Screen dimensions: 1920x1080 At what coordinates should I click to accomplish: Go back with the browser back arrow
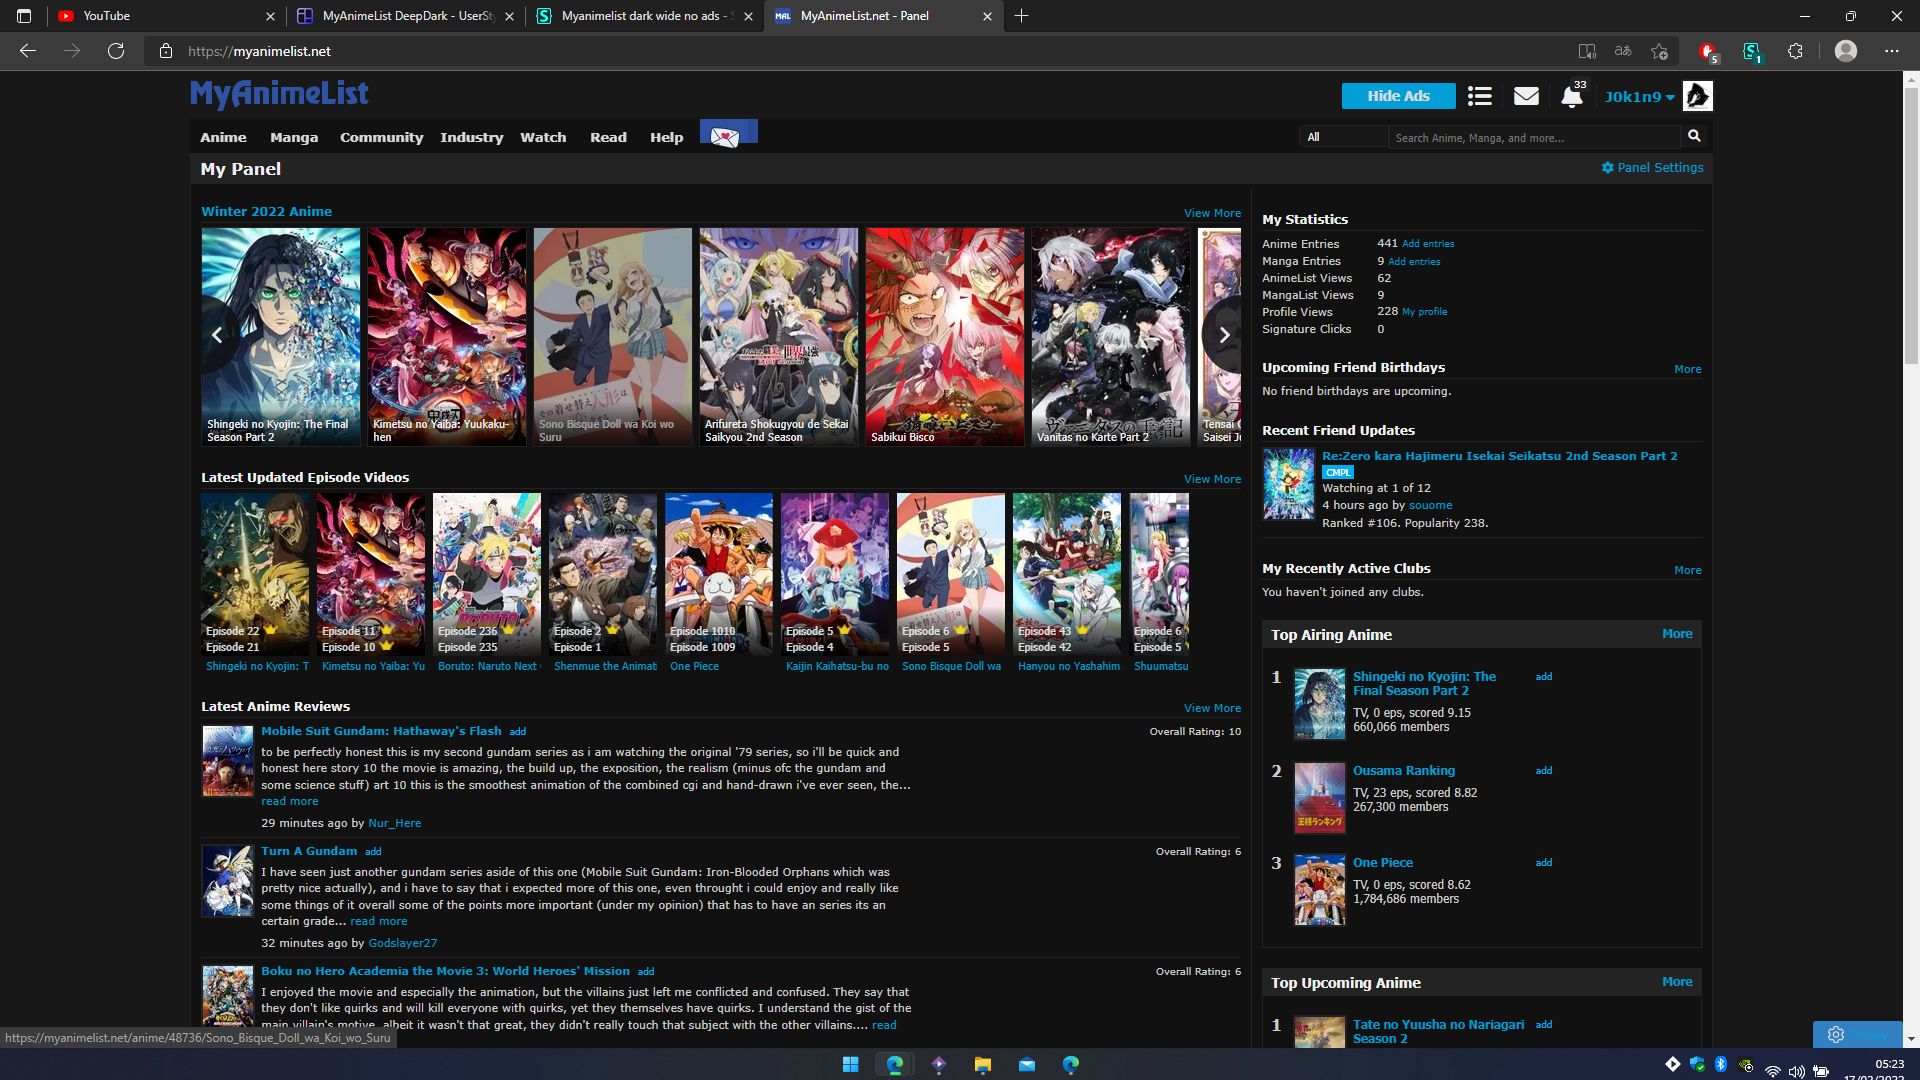(28, 51)
